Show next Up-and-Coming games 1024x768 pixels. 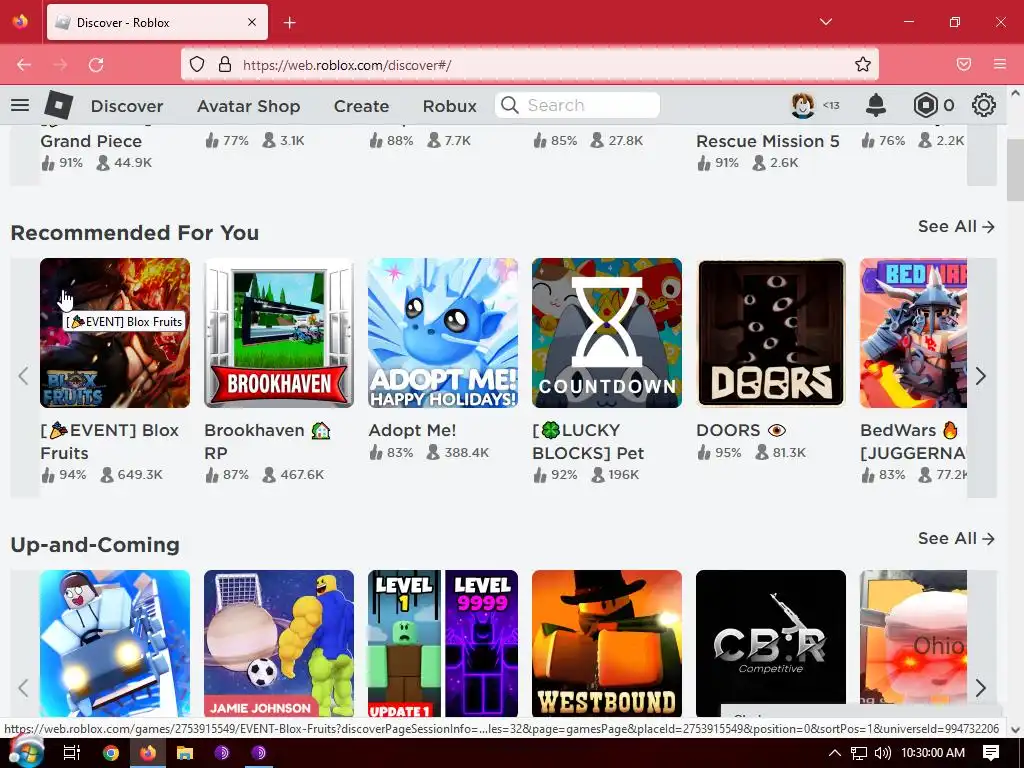click(981, 688)
